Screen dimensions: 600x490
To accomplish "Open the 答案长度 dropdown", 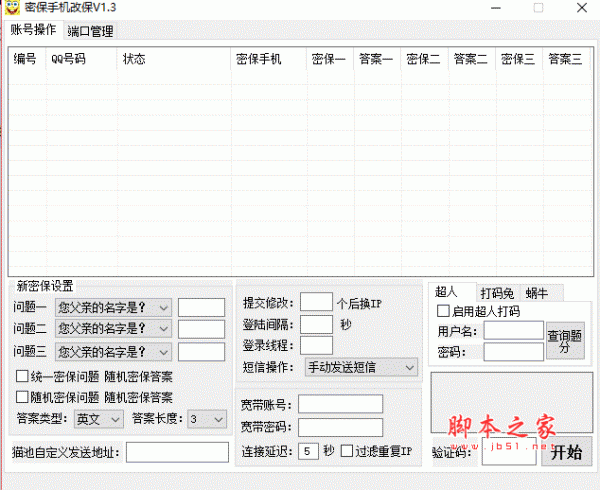I will tap(206, 419).
